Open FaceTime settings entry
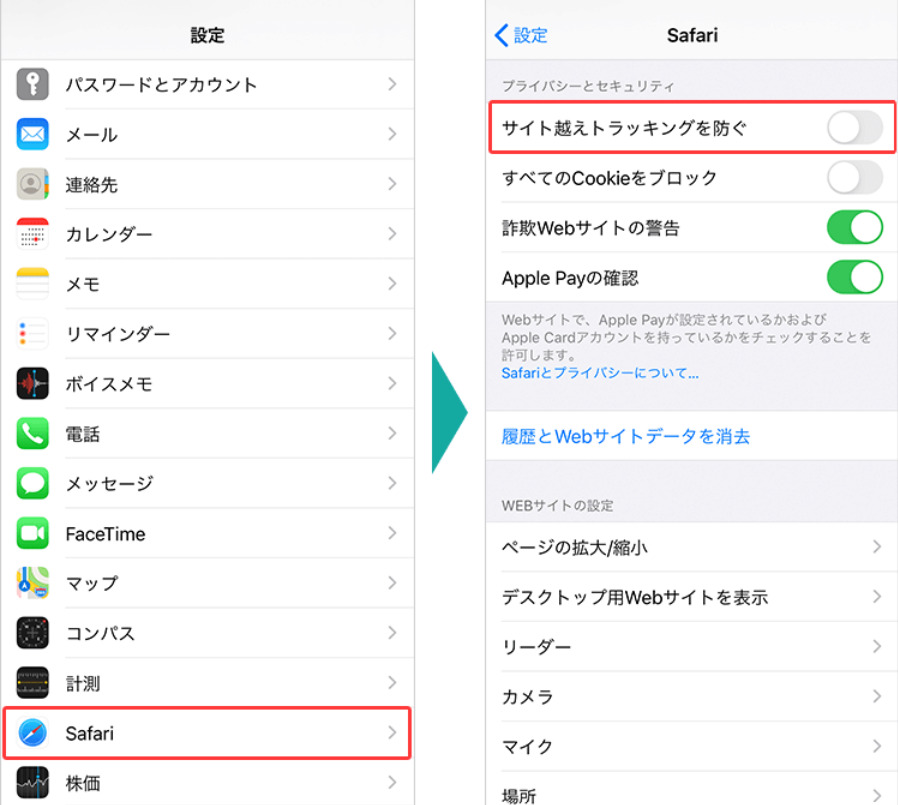The height and width of the screenshot is (805, 898). [207, 533]
